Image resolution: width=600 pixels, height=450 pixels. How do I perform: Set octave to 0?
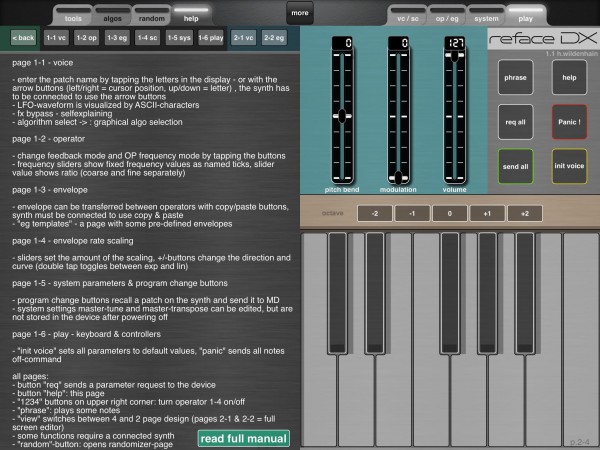click(x=450, y=214)
